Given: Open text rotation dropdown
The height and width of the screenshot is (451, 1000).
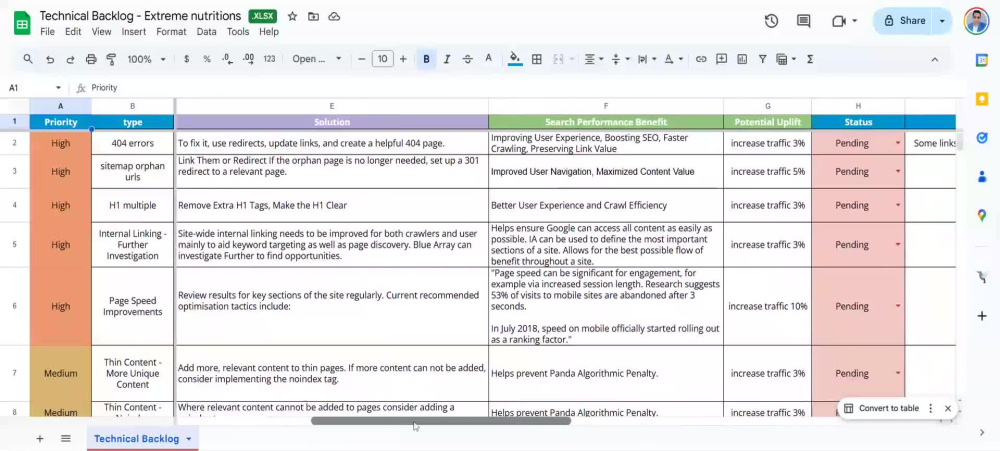Looking at the screenshot, I should (673, 59).
